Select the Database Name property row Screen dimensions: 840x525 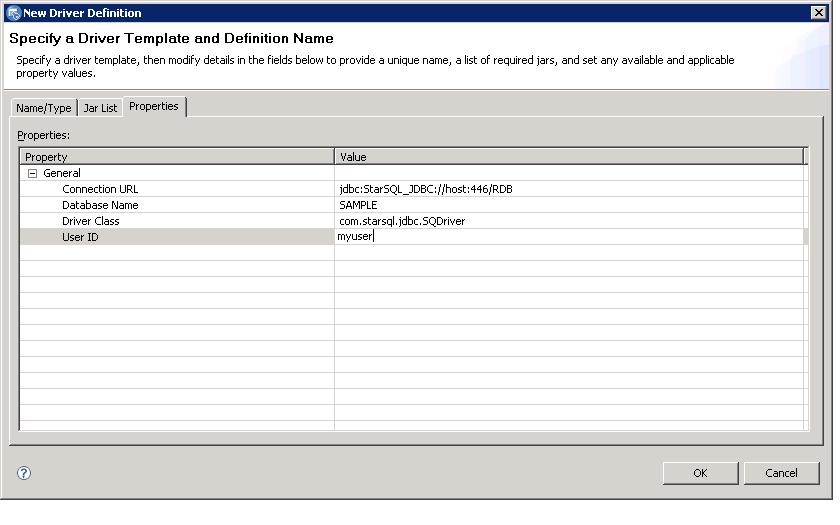point(100,205)
